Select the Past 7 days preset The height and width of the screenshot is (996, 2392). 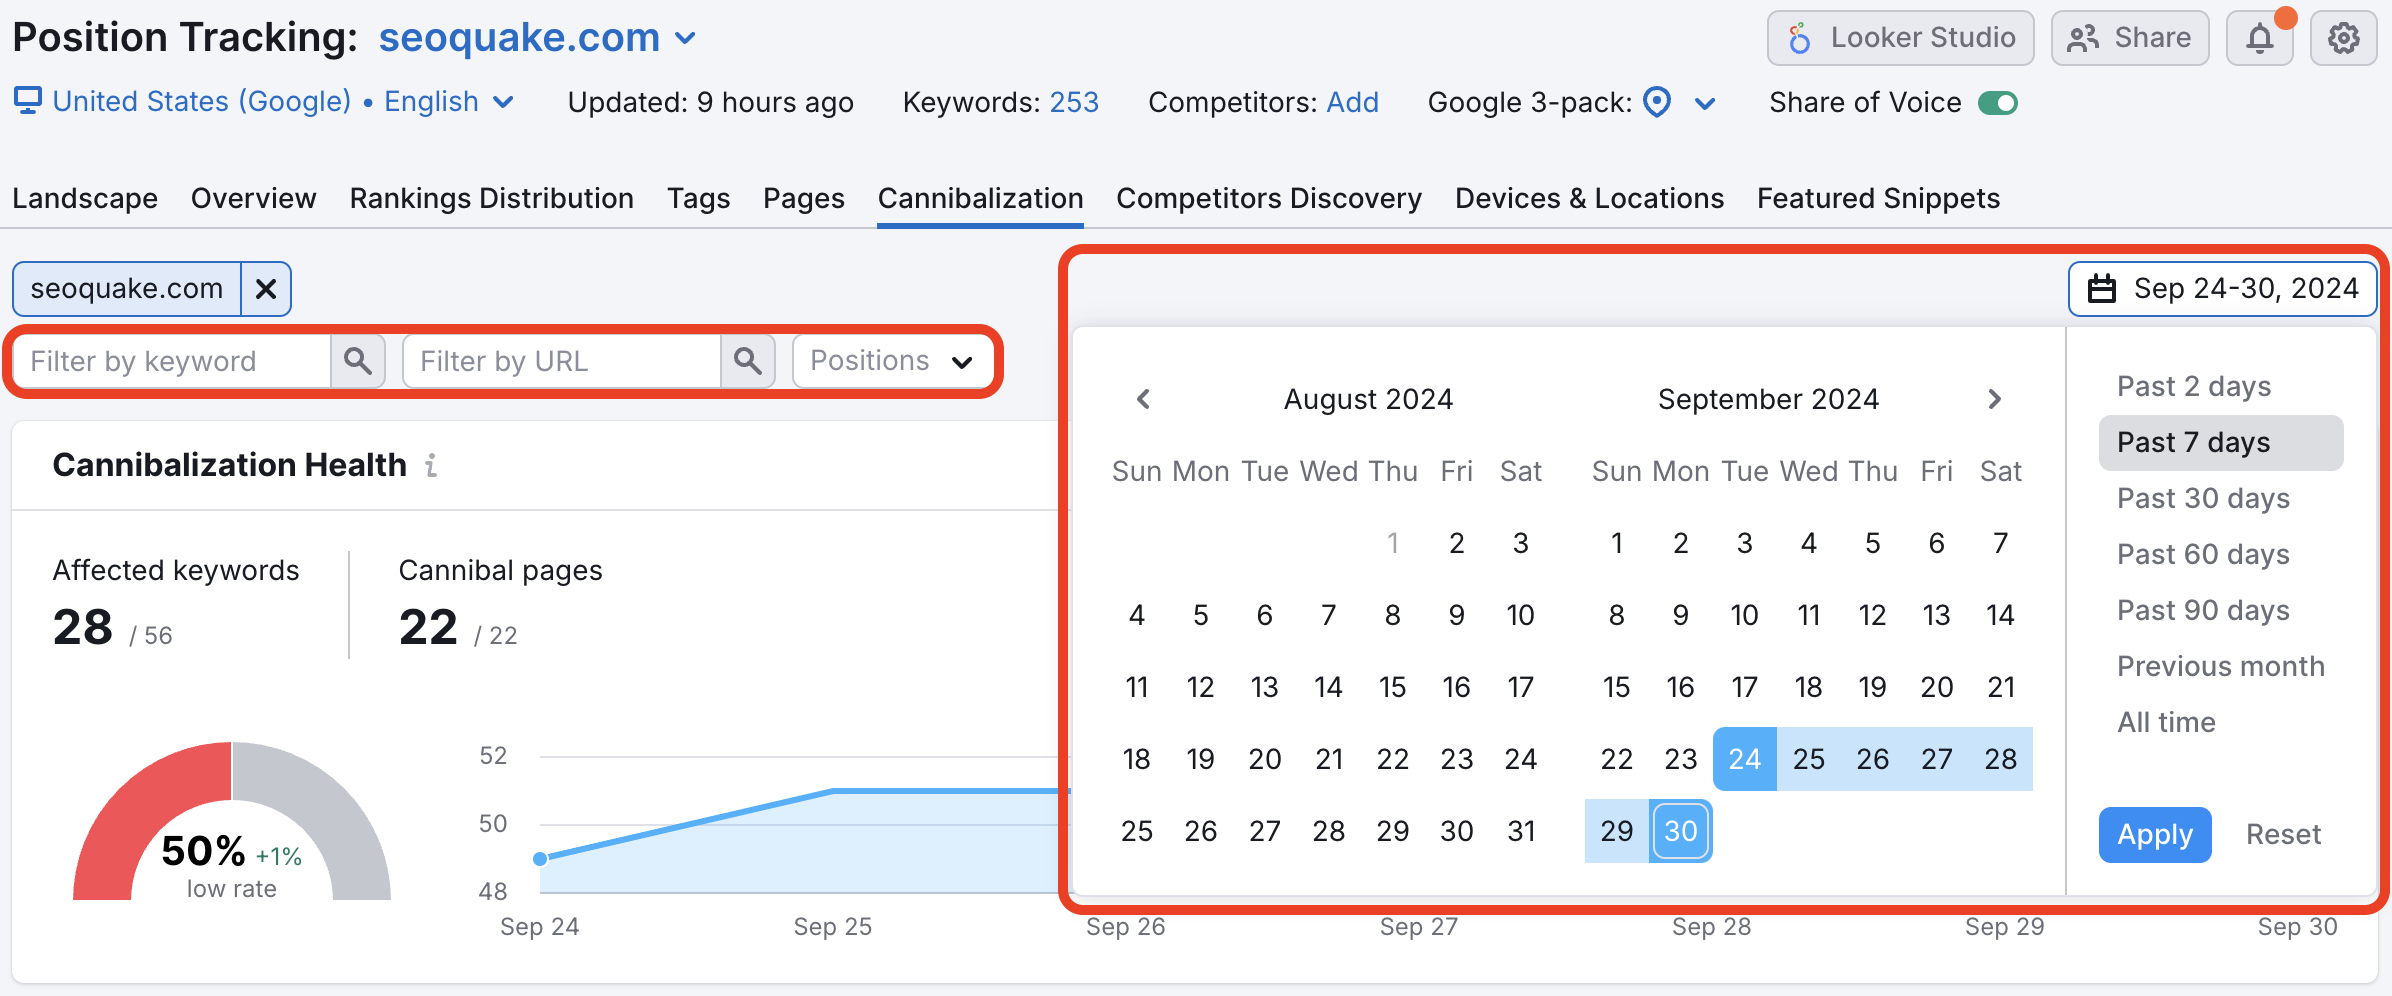pos(2221,442)
